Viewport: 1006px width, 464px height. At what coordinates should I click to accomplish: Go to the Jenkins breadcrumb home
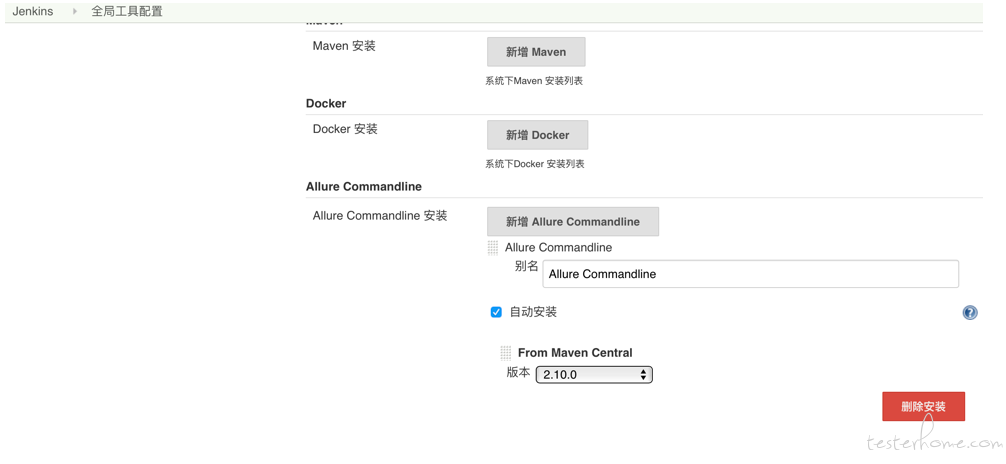click(33, 12)
